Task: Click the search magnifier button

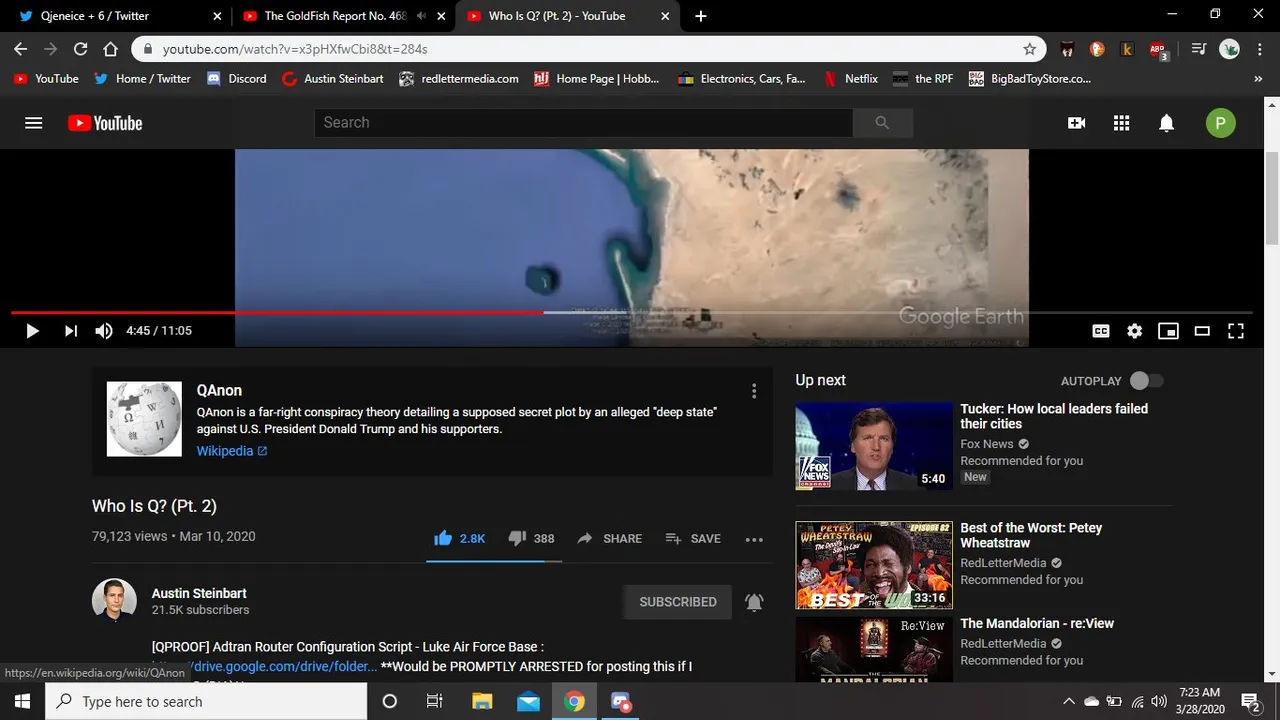Action: point(882,122)
